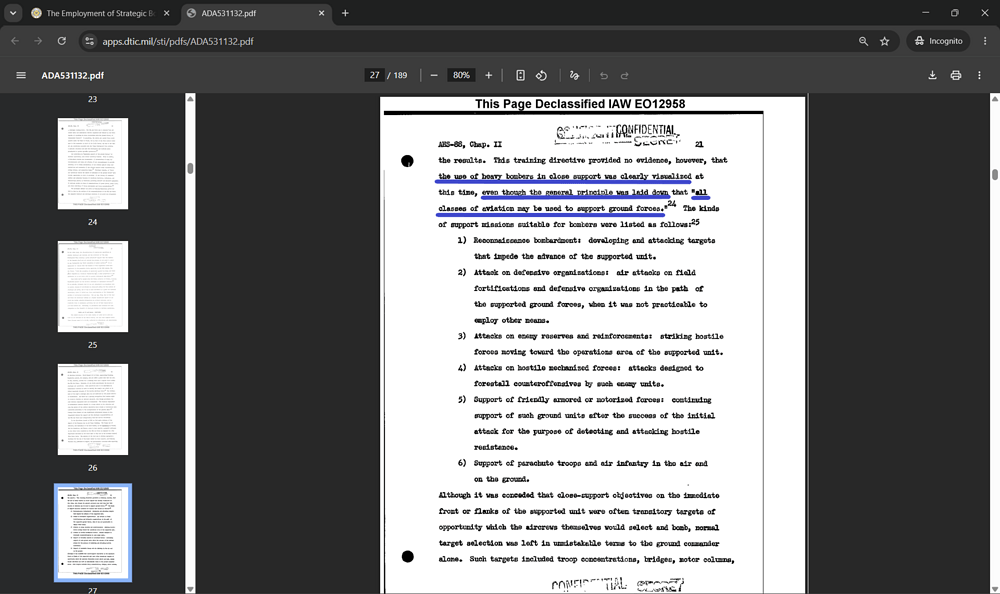This screenshot has height=594, width=1000.
Task: Zoom in the PDF document
Action: point(489,75)
